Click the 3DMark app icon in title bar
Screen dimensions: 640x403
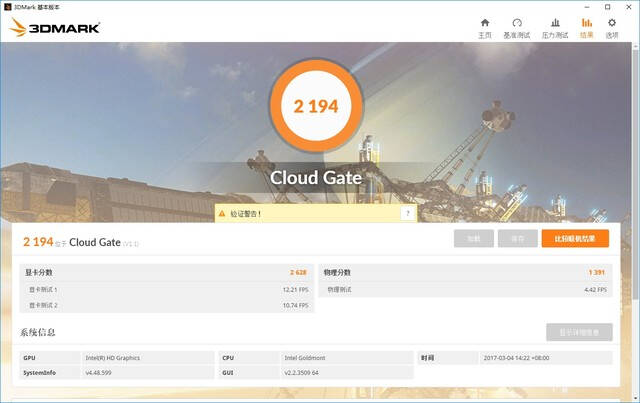(7, 7)
